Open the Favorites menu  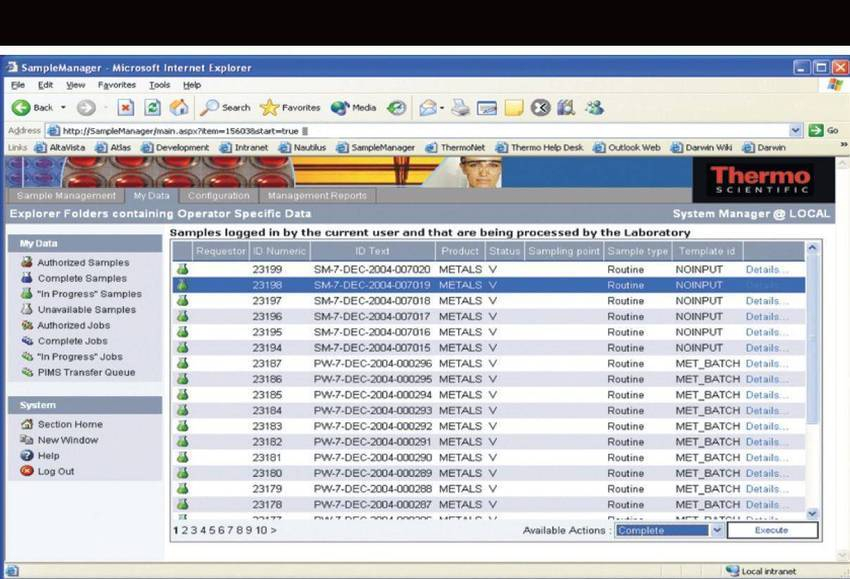click(x=116, y=85)
